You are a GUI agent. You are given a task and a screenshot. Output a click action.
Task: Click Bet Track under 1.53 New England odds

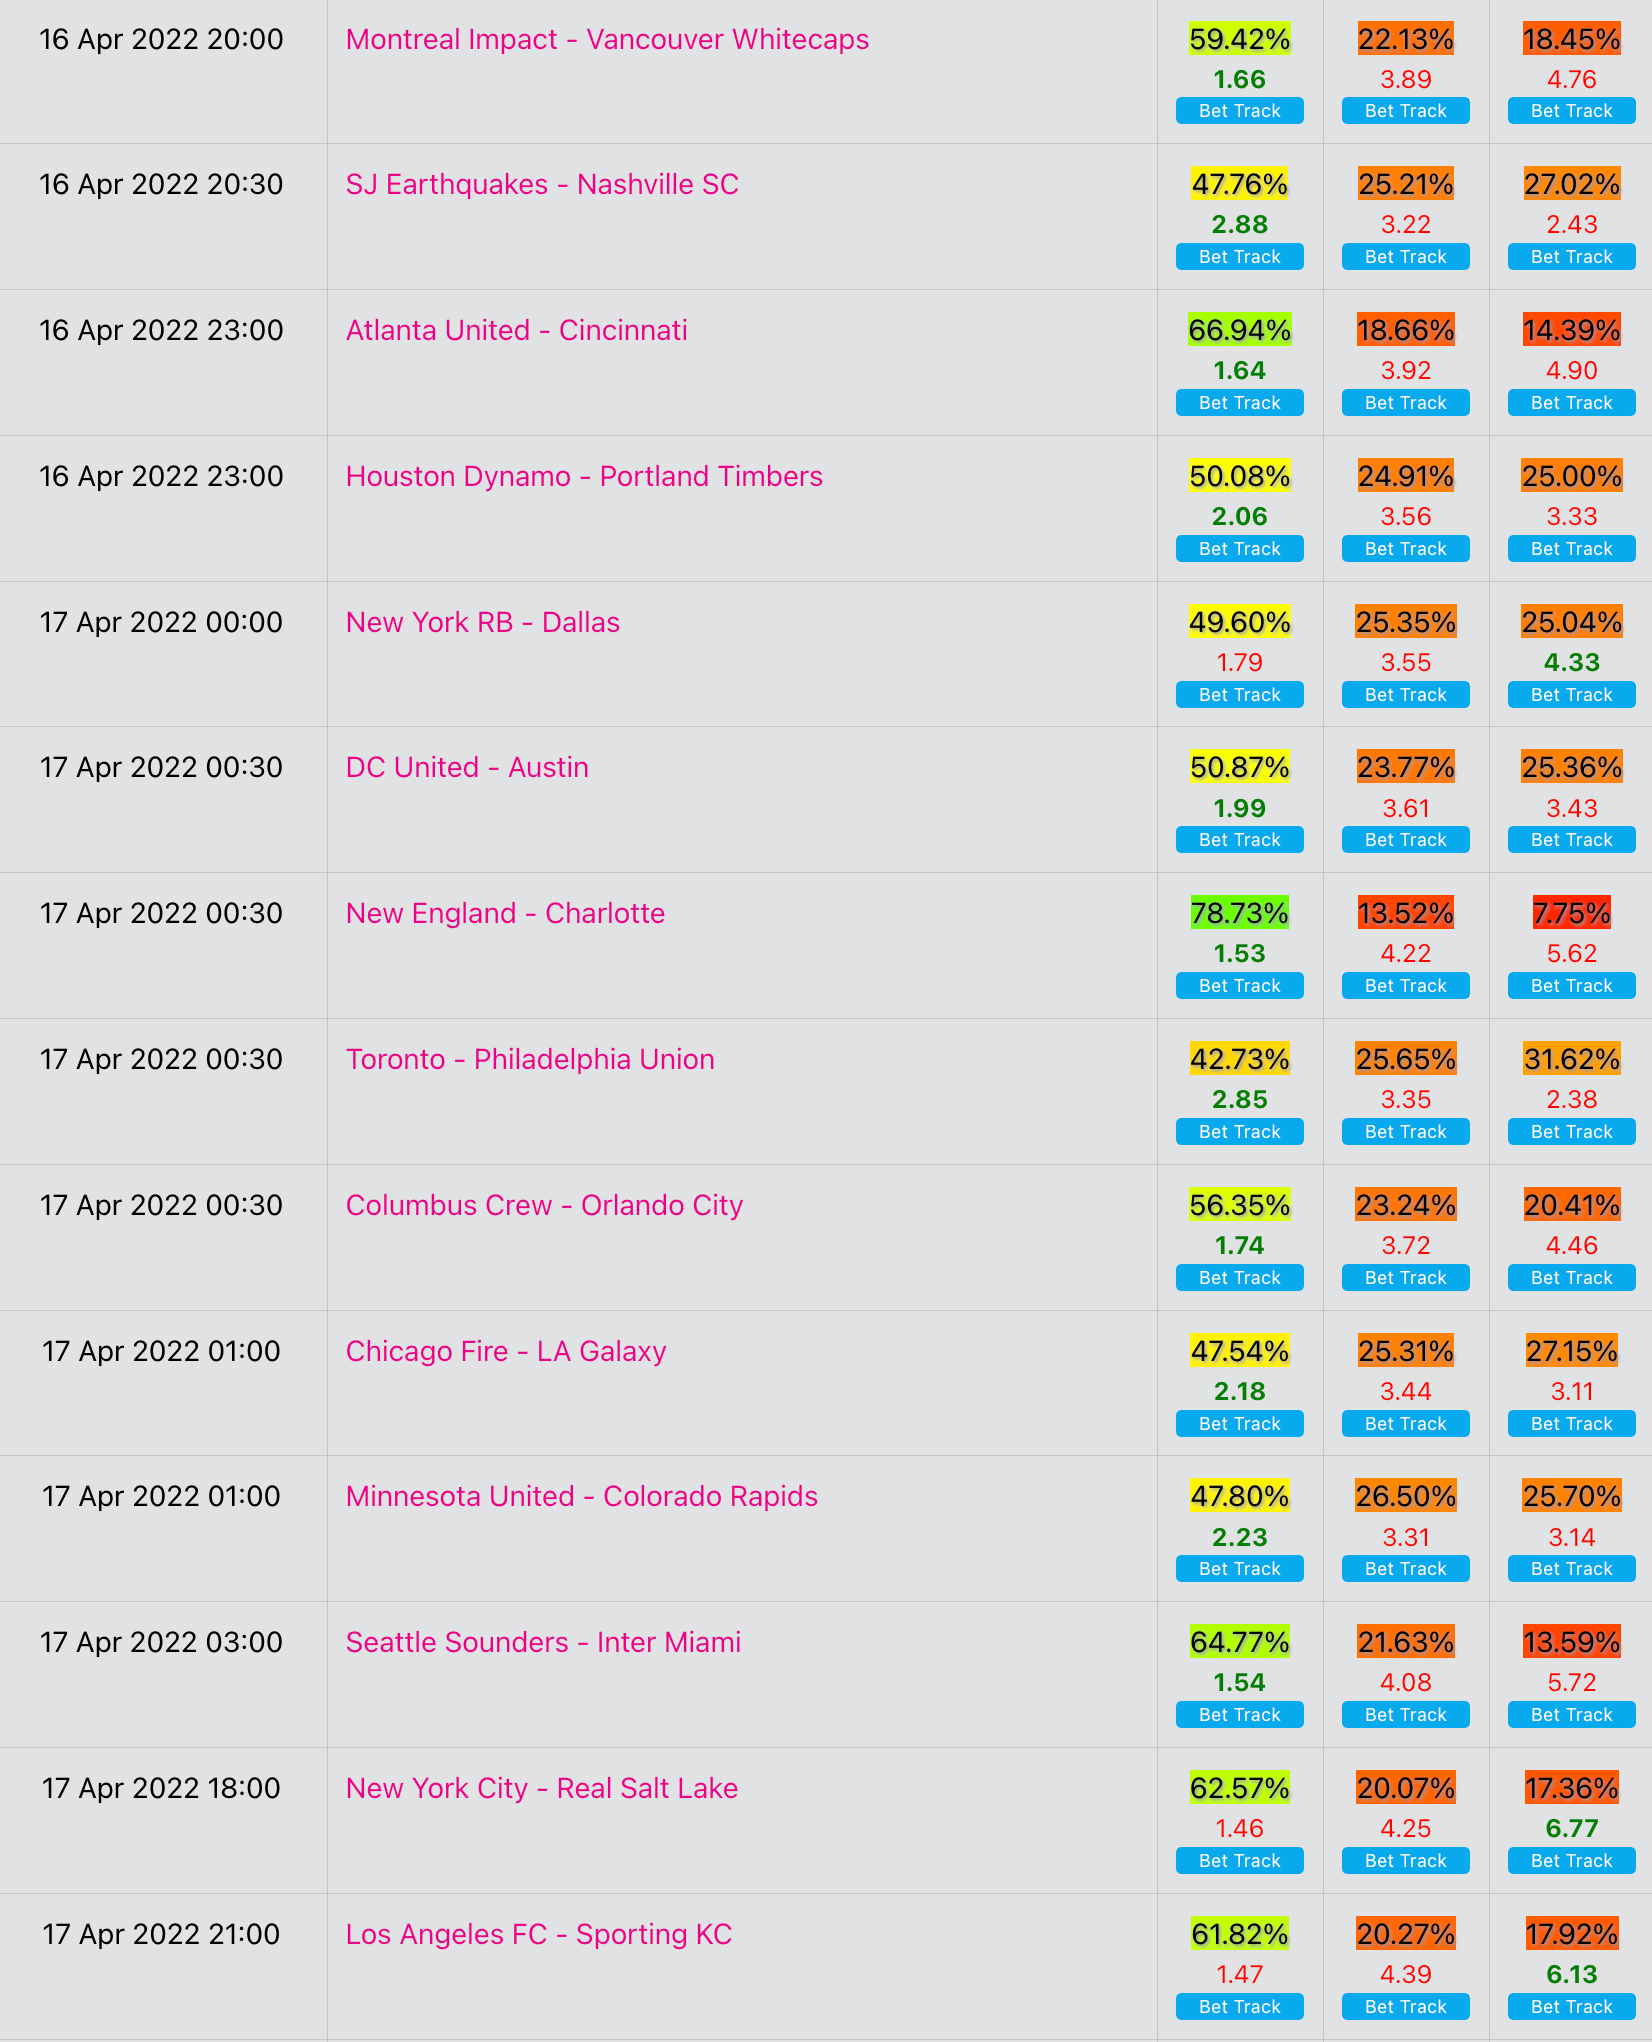(1240, 986)
